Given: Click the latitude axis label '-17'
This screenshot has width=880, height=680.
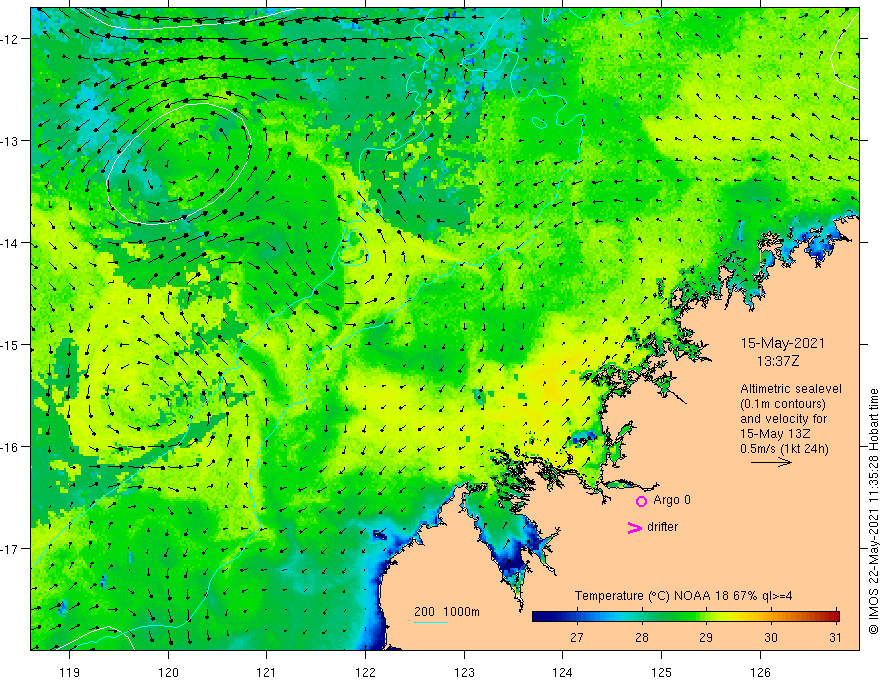Looking at the screenshot, I should [x=9, y=548].
